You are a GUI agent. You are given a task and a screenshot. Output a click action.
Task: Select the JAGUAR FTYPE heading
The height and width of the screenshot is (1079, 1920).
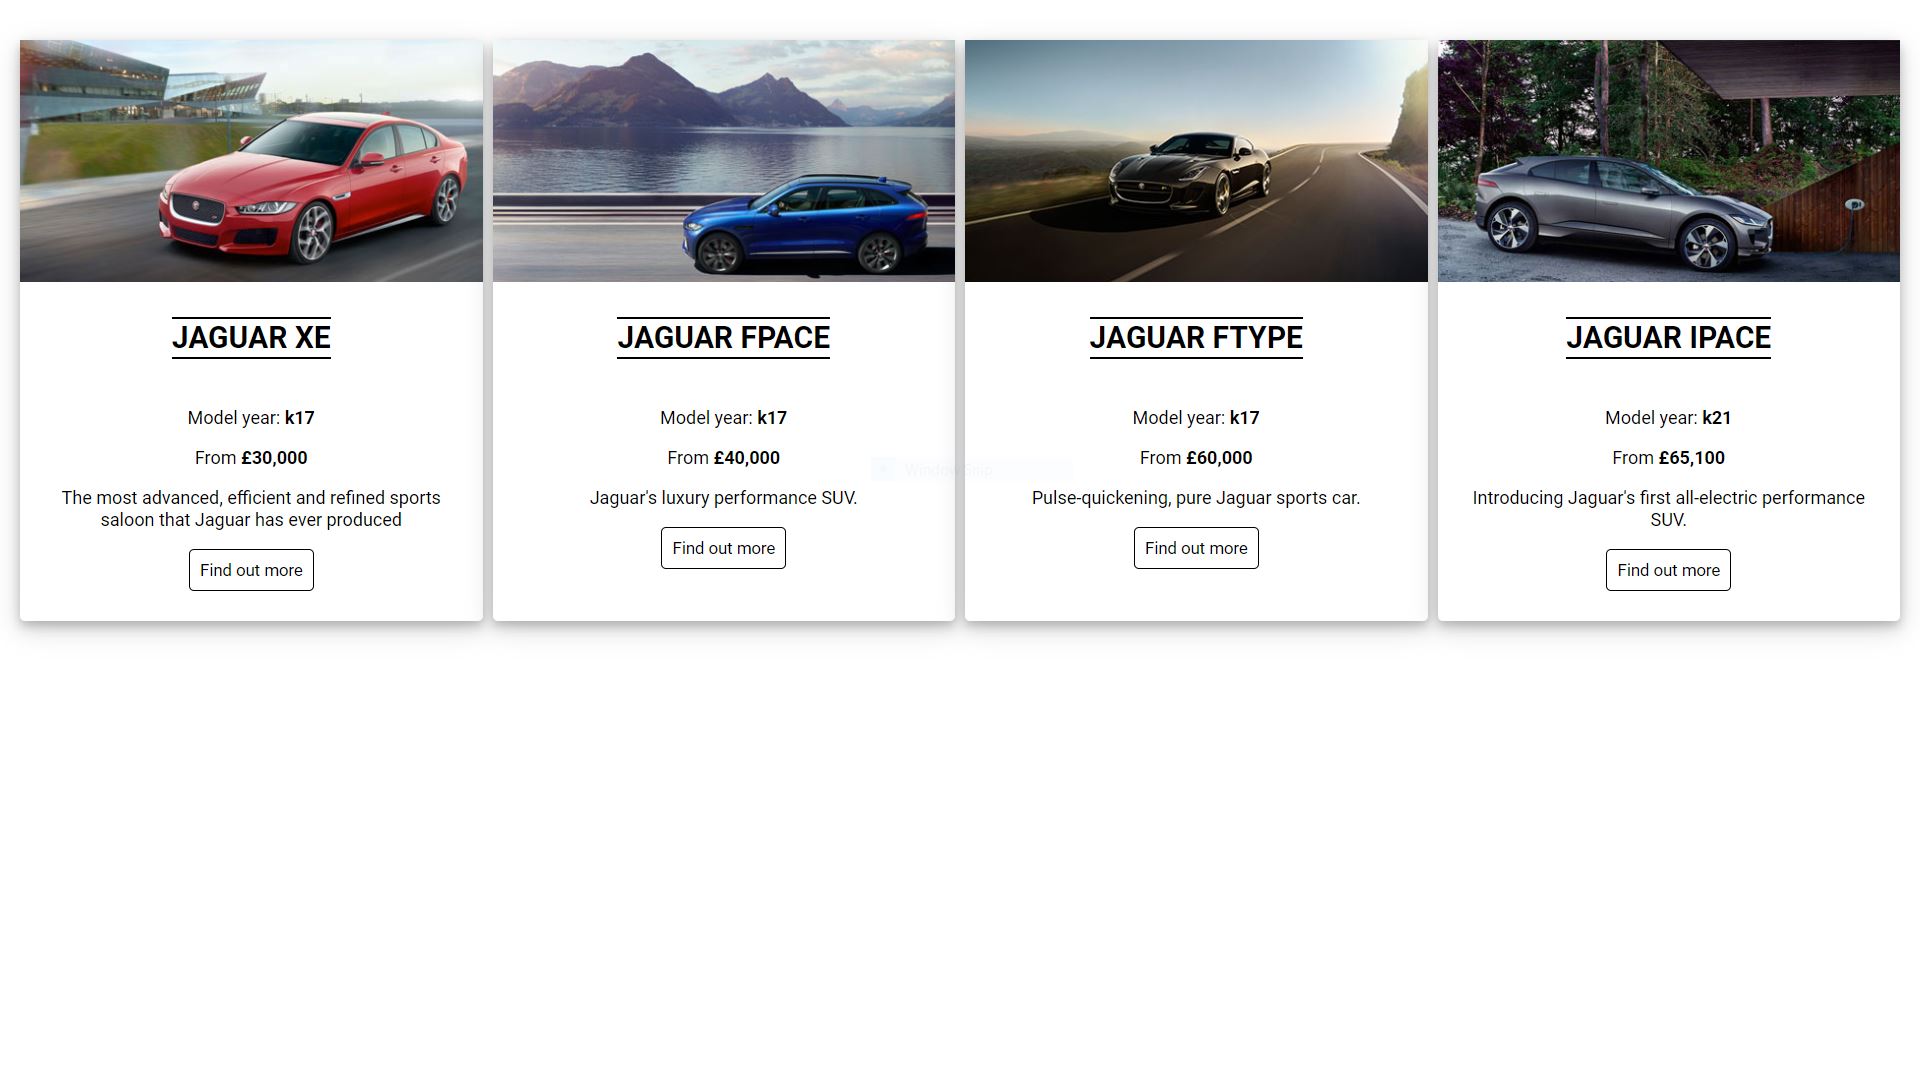[1196, 338]
